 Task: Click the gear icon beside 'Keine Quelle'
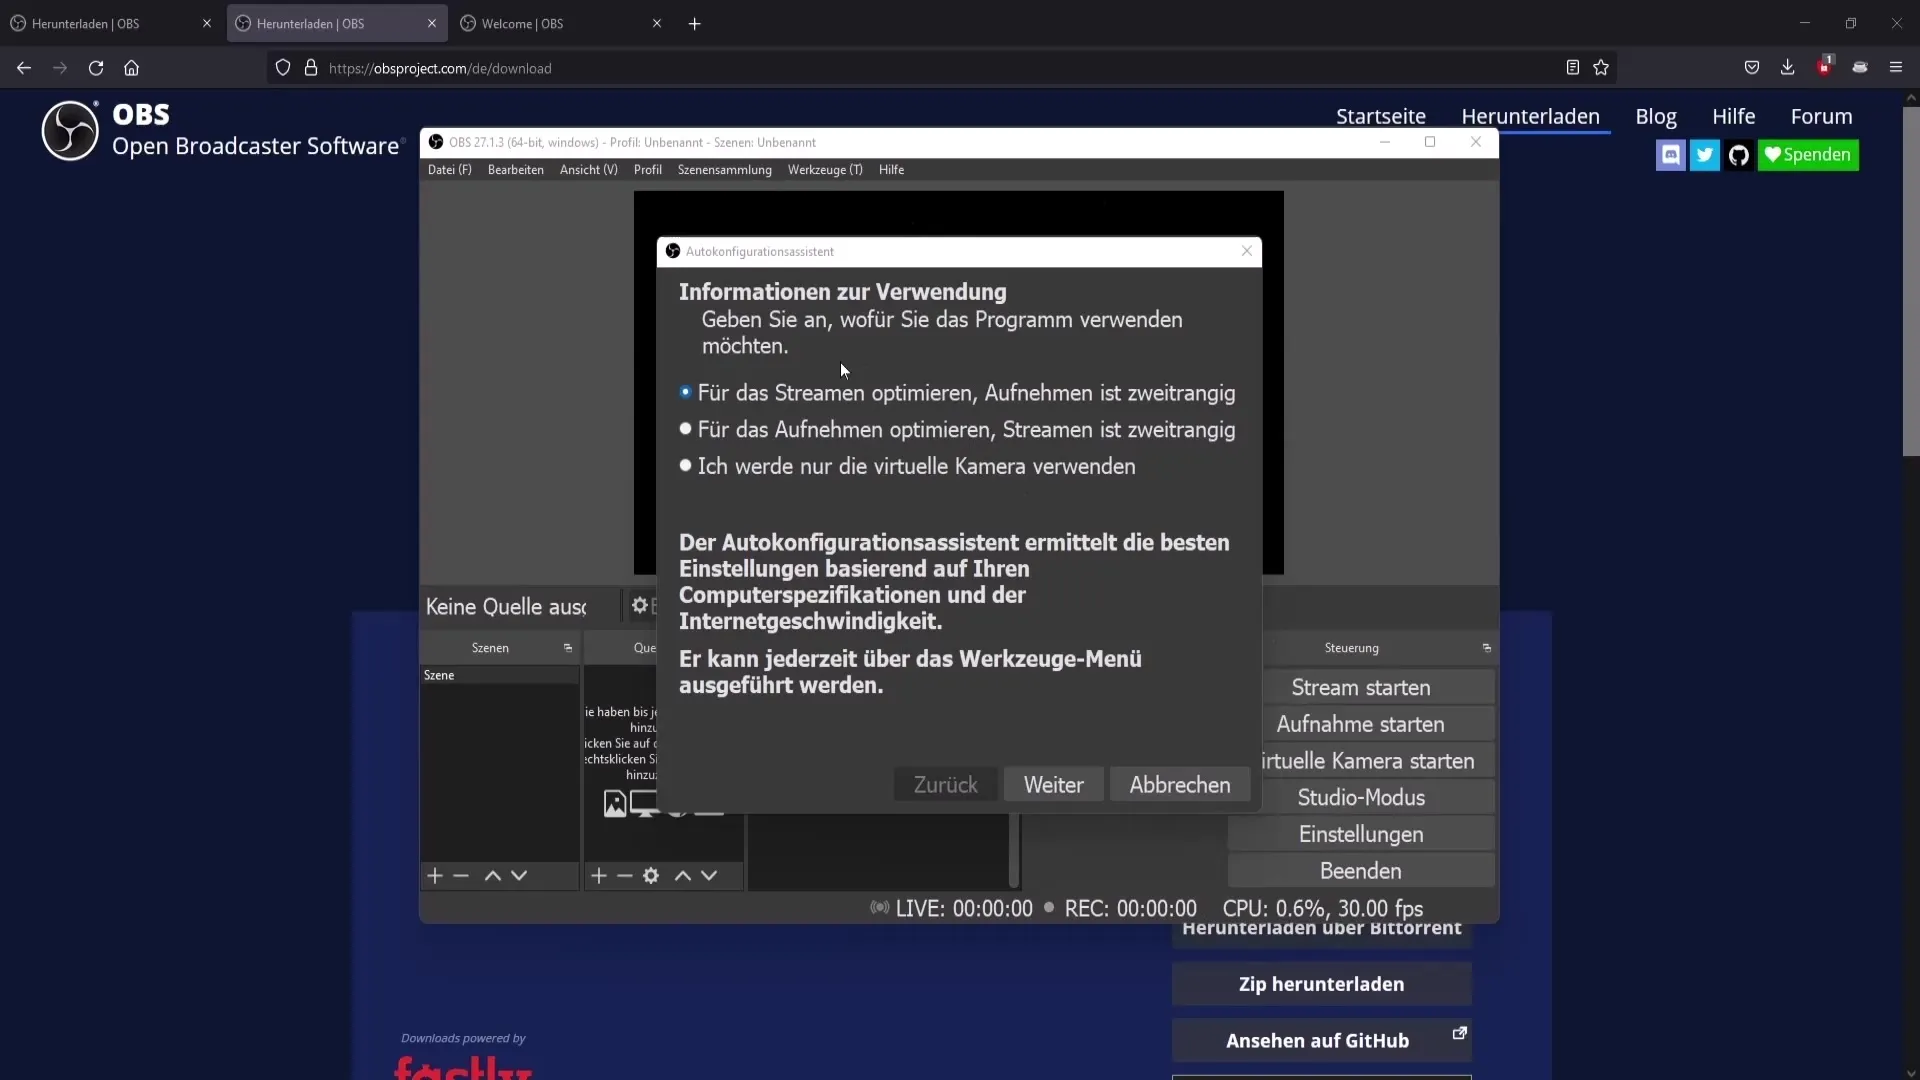point(640,605)
